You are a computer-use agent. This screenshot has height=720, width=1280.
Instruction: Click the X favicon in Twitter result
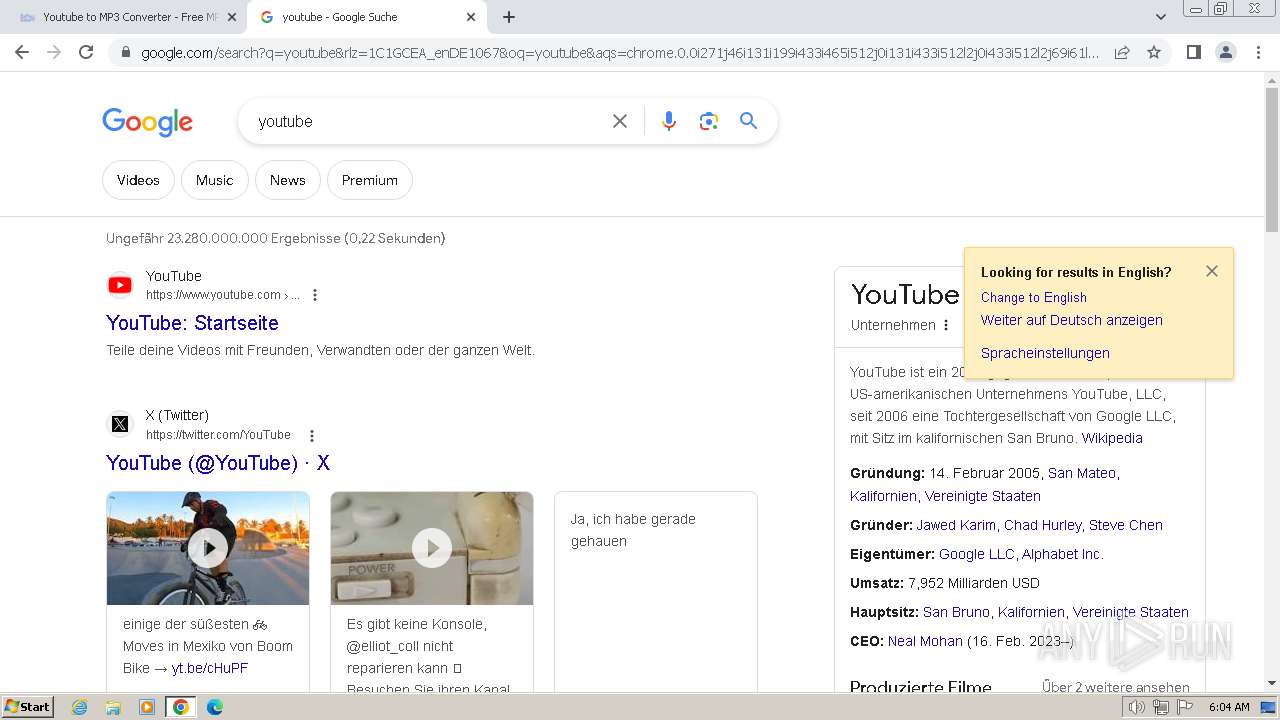click(120, 424)
